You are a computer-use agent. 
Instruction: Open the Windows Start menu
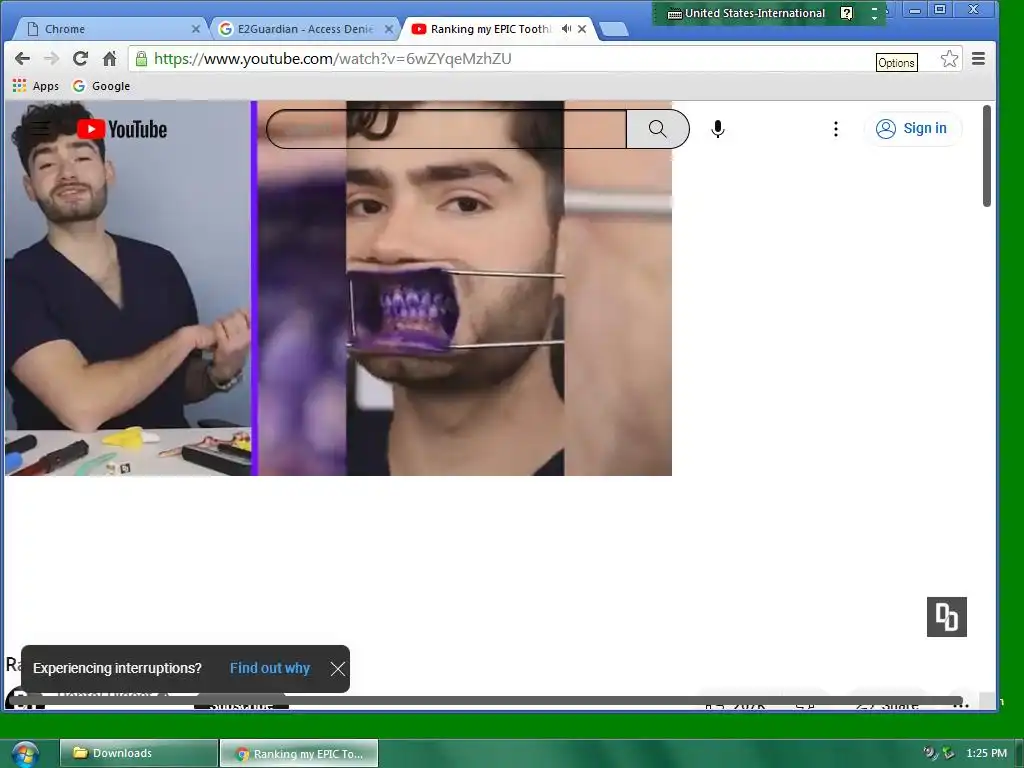(25, 754)
